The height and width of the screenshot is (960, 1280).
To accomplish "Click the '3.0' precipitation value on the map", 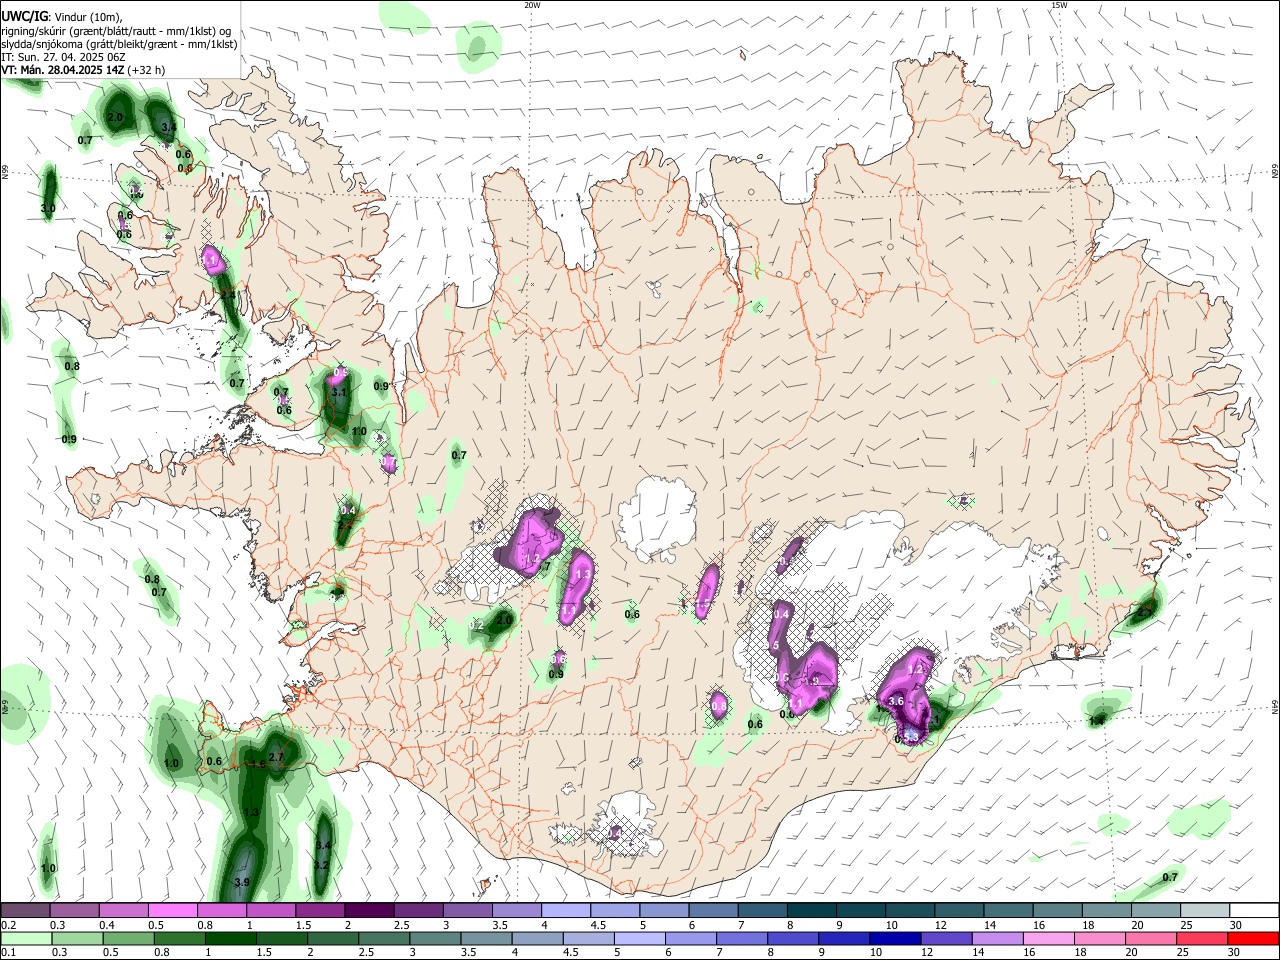I will [x=48, y=208].
